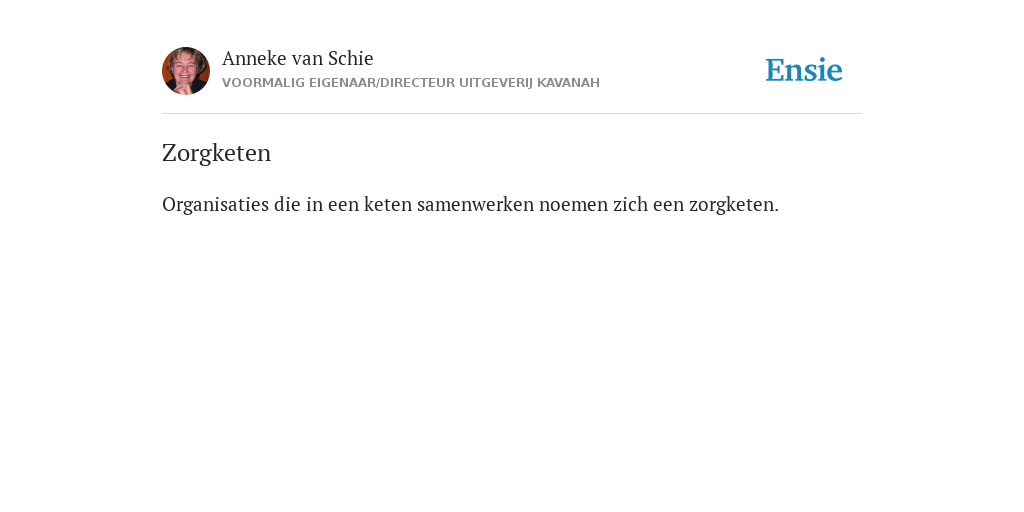This screenshot has height=512, width=1024.
Task: Click the word UITGEVERIJ in subtitle
Action: point(496,83)
